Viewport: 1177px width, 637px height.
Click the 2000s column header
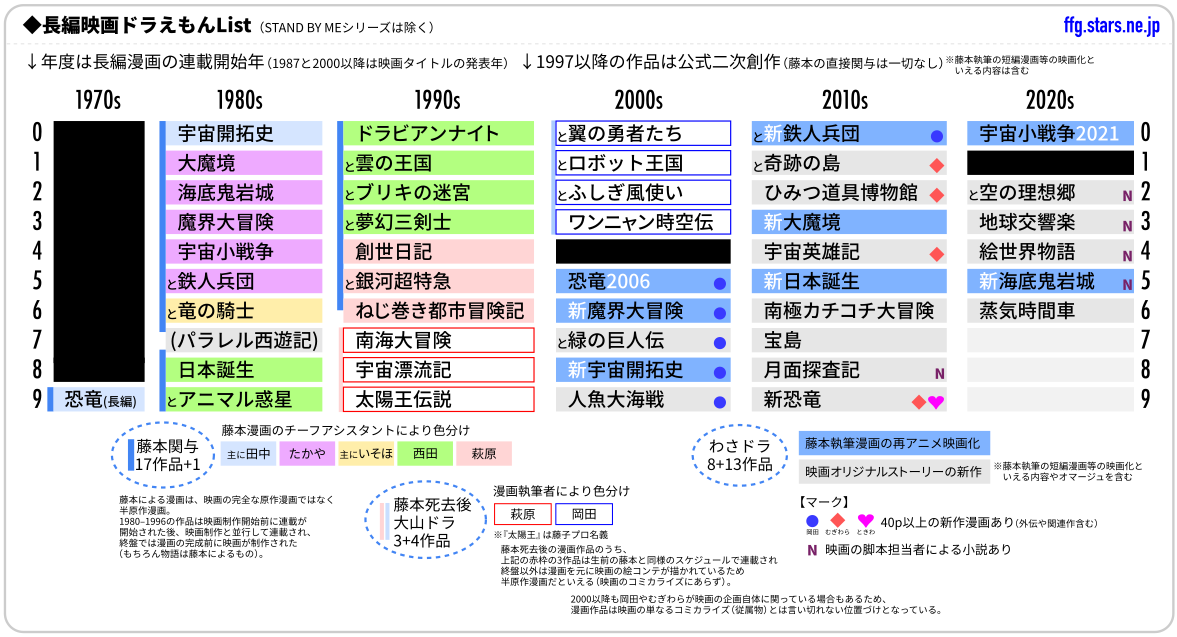(639, 100)
